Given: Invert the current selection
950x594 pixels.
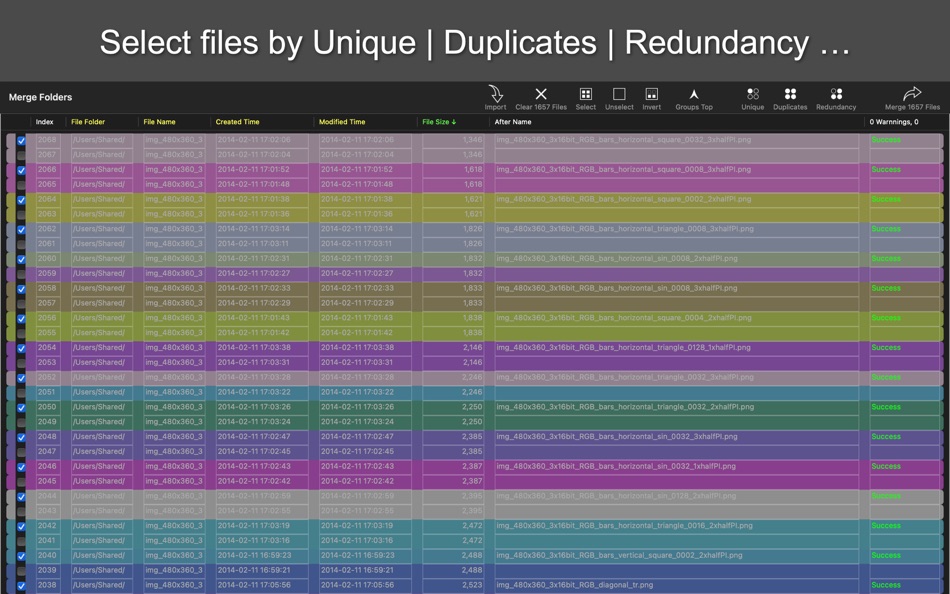Looking at the screenshot, I should click(x=651, y=97).
